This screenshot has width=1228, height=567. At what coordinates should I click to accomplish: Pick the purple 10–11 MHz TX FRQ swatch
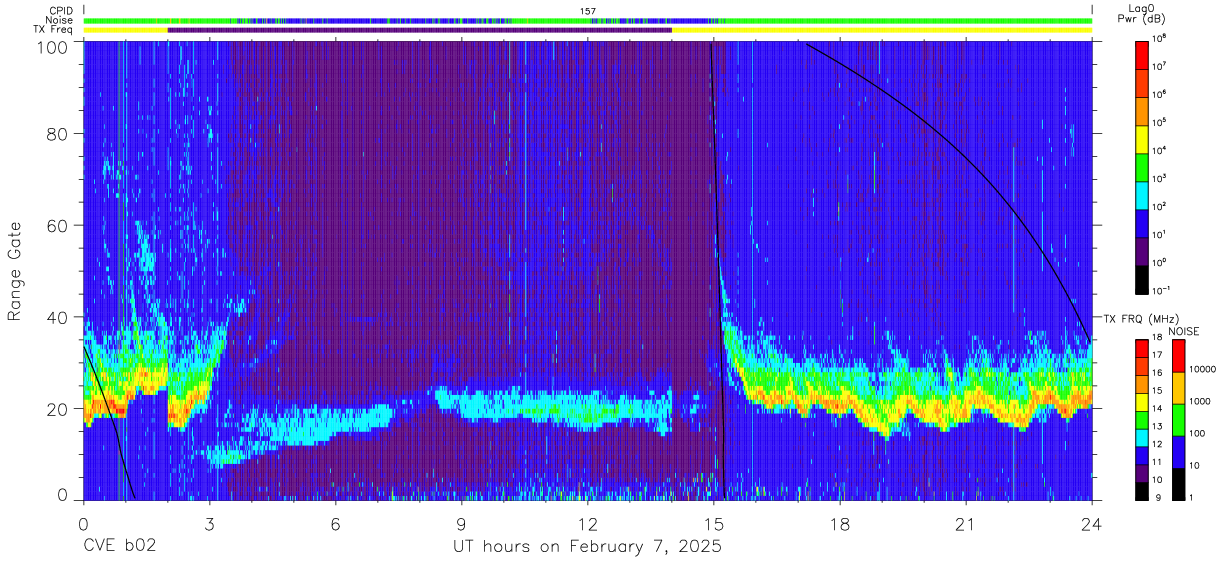(x=1142, y=472)
